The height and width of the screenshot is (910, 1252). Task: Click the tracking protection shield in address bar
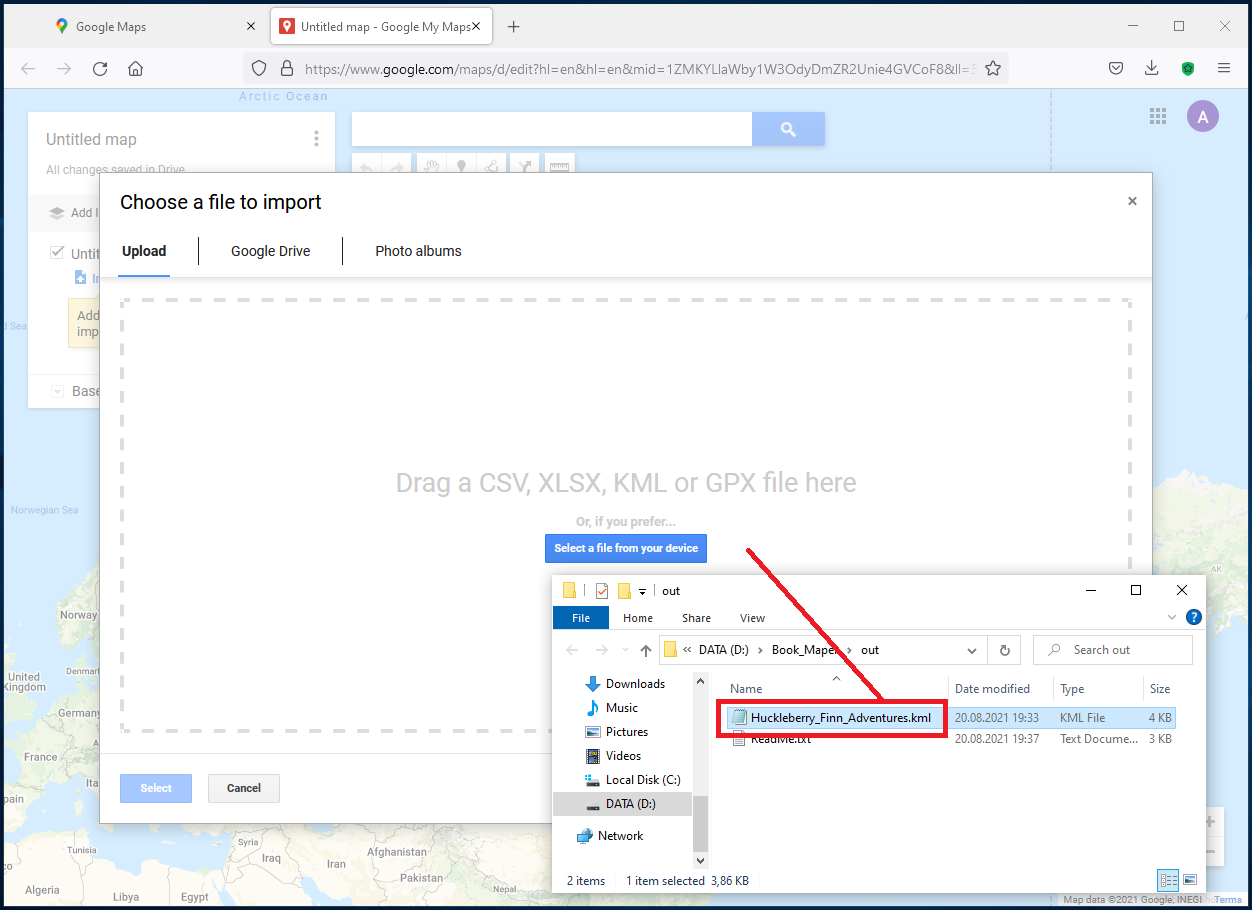pyautogui.click(x=259, y=68)
